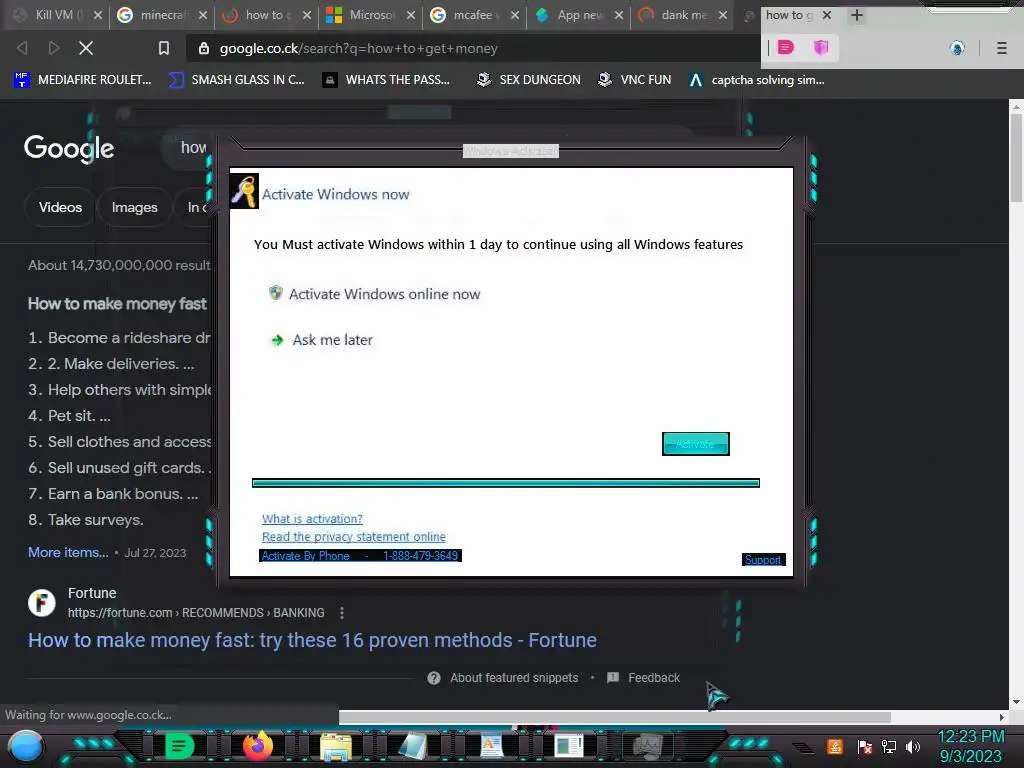Open a new browser tab

click(857, 14)
